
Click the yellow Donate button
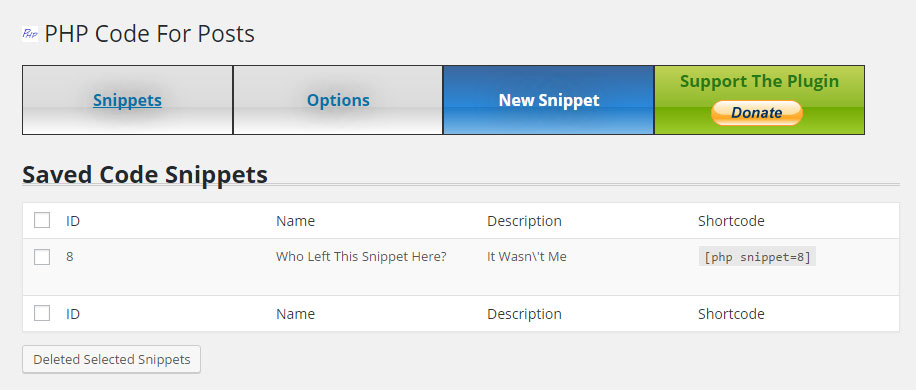(757, 113)
